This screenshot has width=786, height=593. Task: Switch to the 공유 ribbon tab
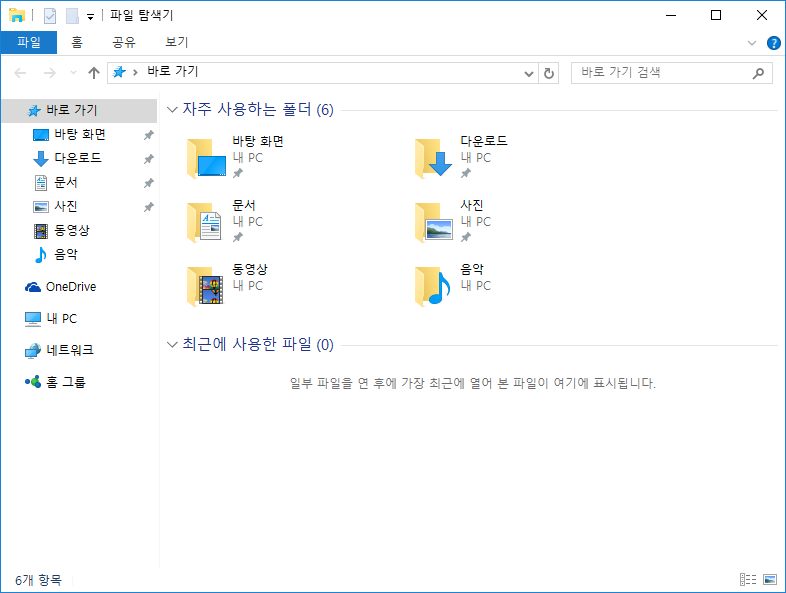pos(124,42)
